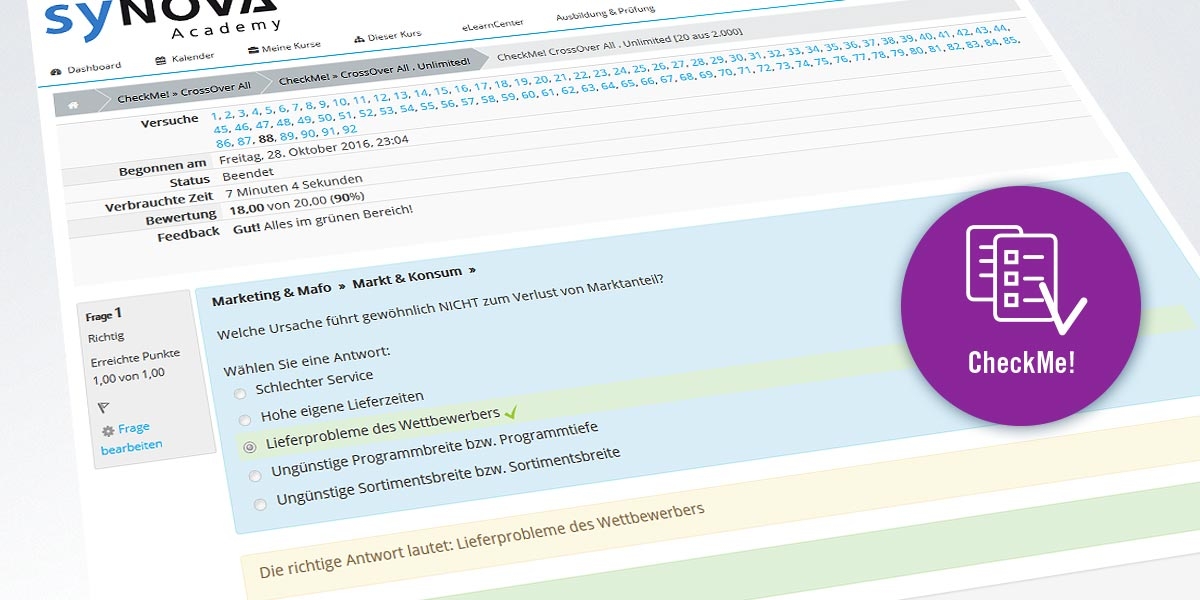The width and height of the screenshot is (1200, 600).
Task: Open attempt number 86 link
Action: coord(223,144)
